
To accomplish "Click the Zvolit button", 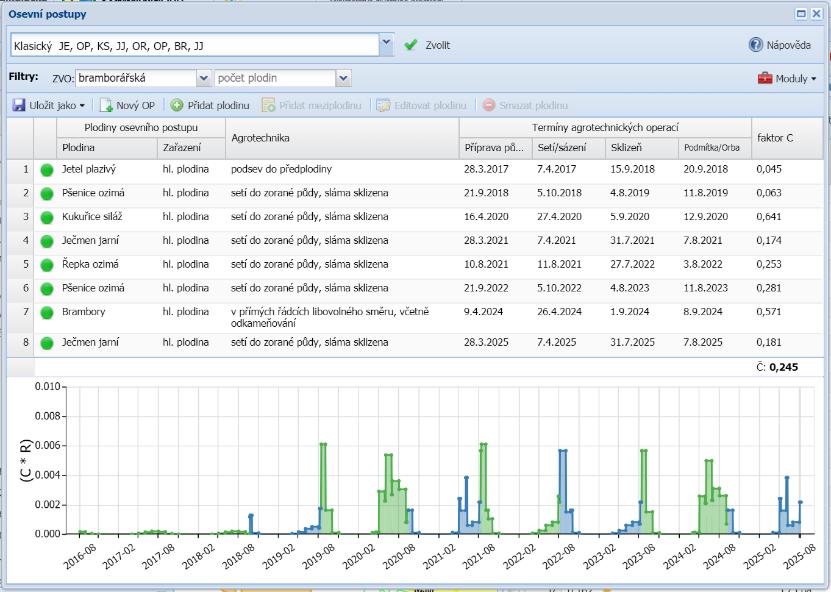I will pos(427,46).
